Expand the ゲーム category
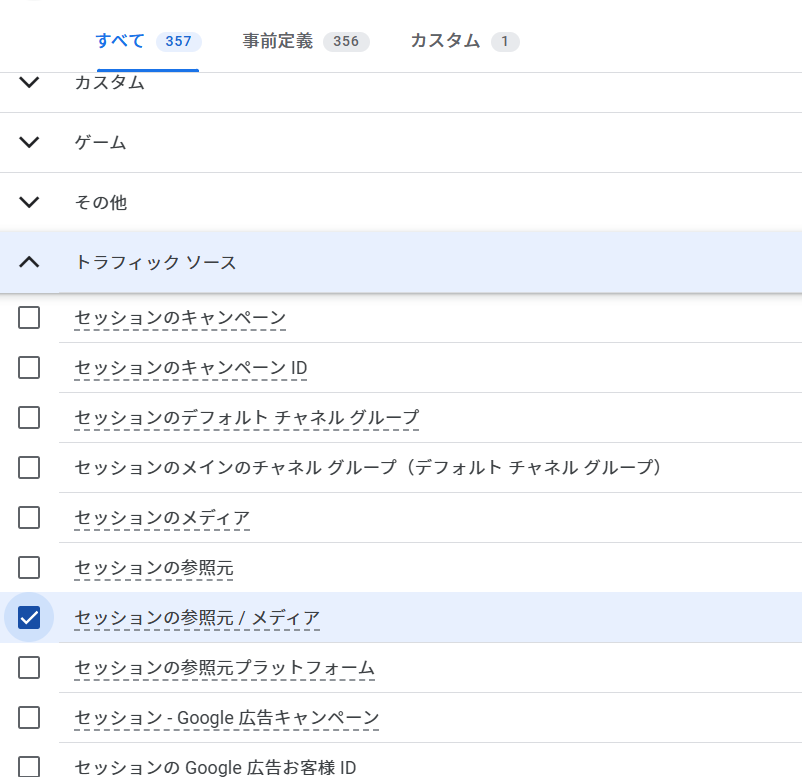The image size is (802, 777). (x=29, y=142)
